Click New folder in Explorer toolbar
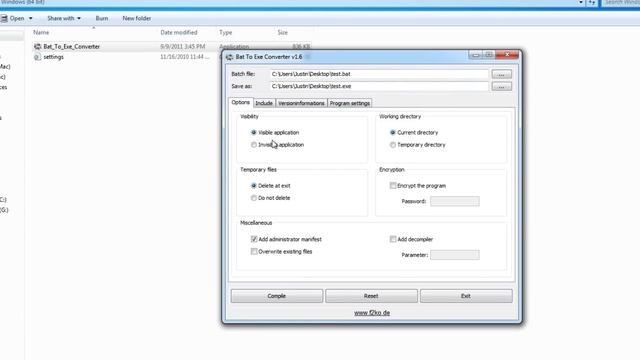This screenshot has width=640, height=360. 137,18
